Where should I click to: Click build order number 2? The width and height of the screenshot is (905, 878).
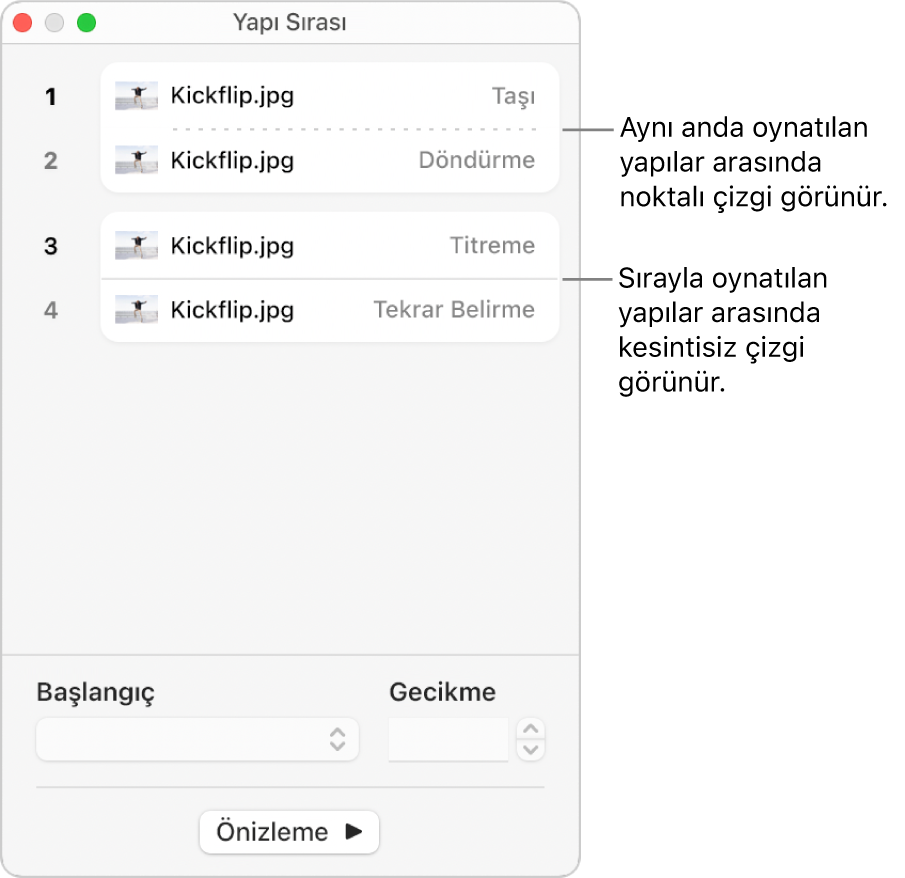(x=51, y=160)
